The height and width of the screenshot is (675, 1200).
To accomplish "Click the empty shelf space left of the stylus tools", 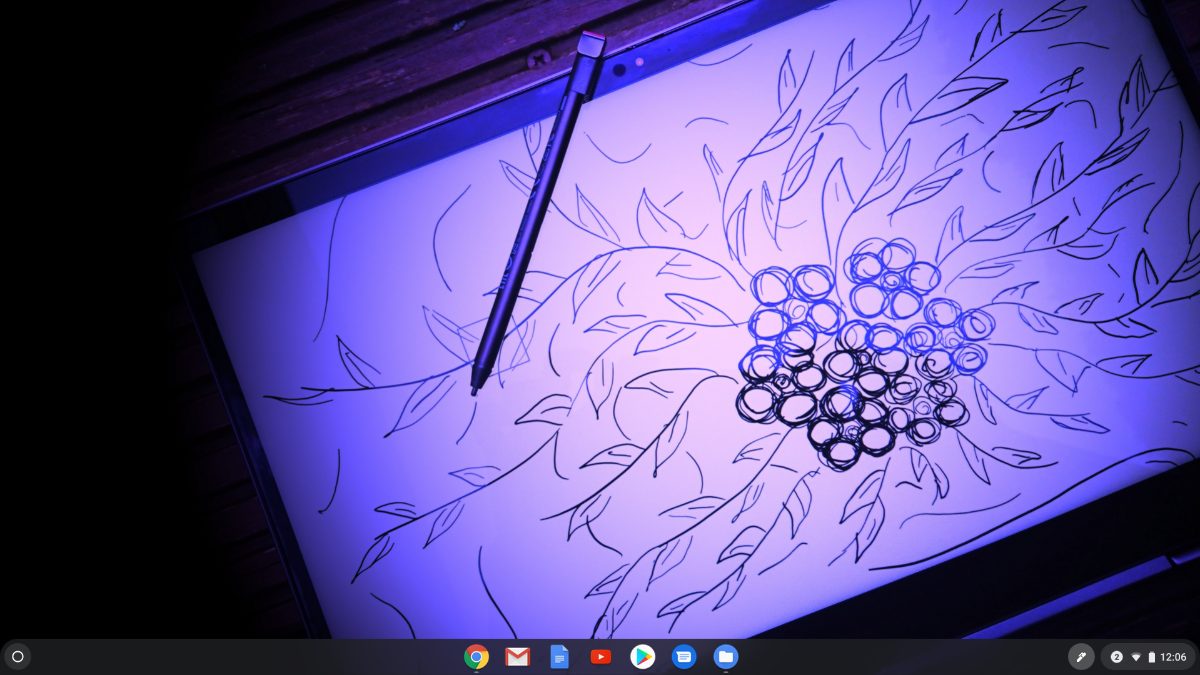I will 900,657.
